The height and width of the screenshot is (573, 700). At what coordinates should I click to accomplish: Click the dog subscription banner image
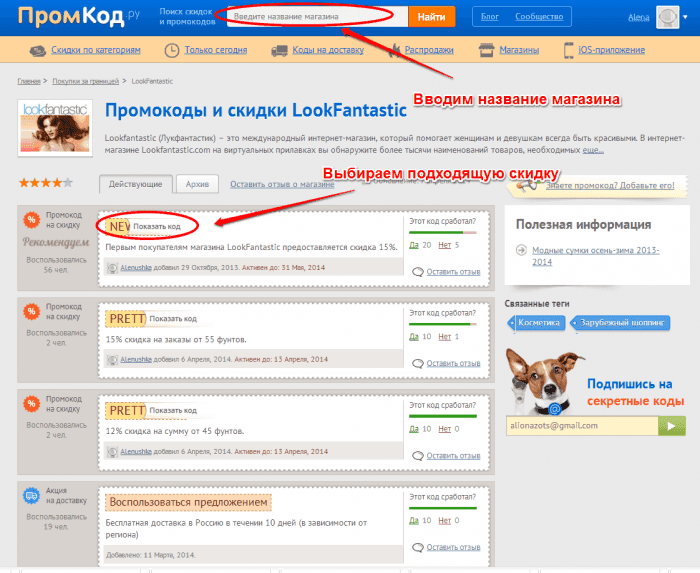(x=545, y=382)
